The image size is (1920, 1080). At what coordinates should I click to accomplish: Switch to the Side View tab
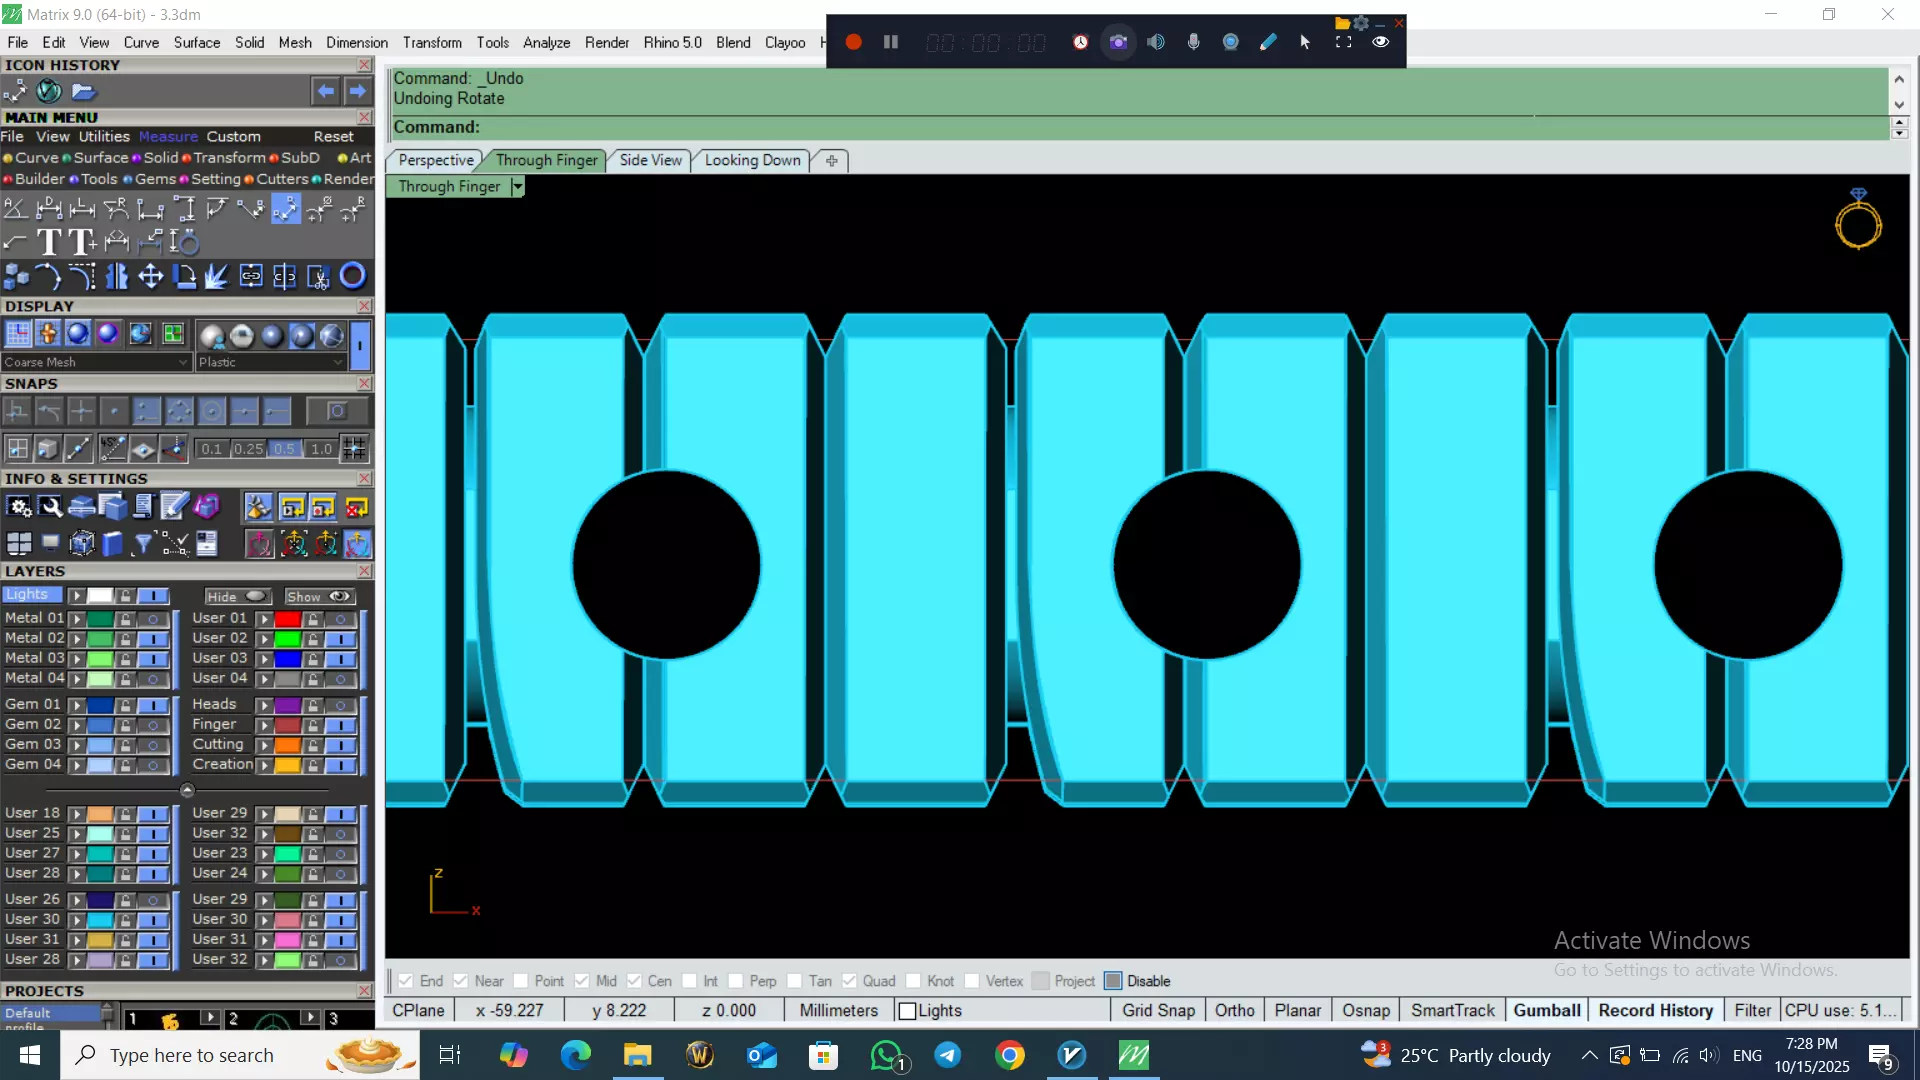[x=650, y=160]
